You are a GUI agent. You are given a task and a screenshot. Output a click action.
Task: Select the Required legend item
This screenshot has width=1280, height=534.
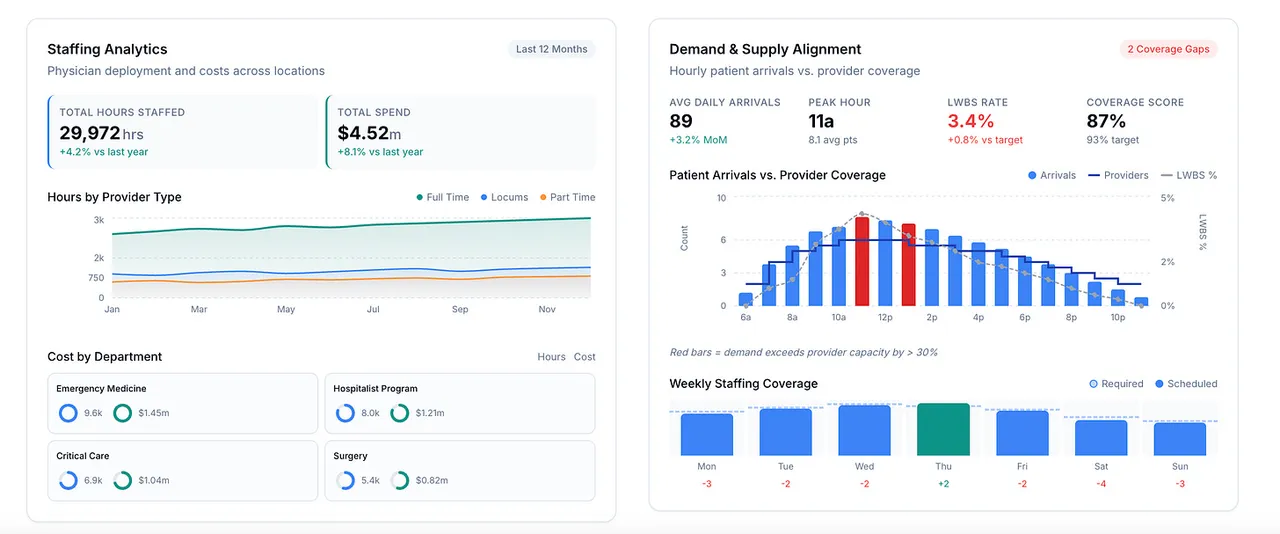[x=1117, y=384]
